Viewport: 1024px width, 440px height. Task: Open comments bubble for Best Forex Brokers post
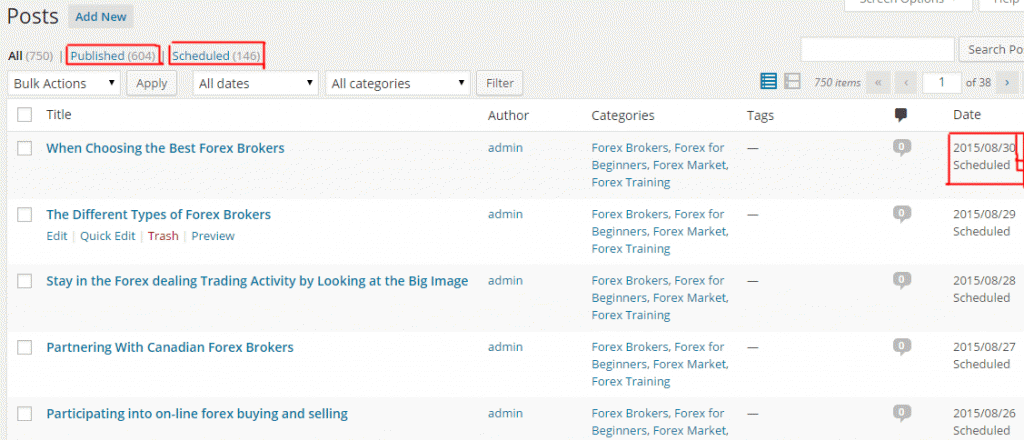tap(902, 148)
